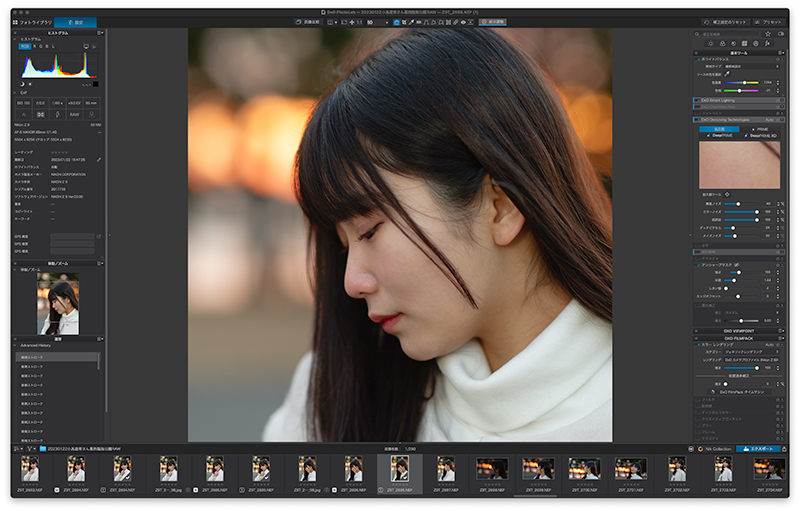Toggle DxO Smart Lighting on/off
The height and width of the screenshot is (511, 800).
pyautogui.click(x=697, y=100)
